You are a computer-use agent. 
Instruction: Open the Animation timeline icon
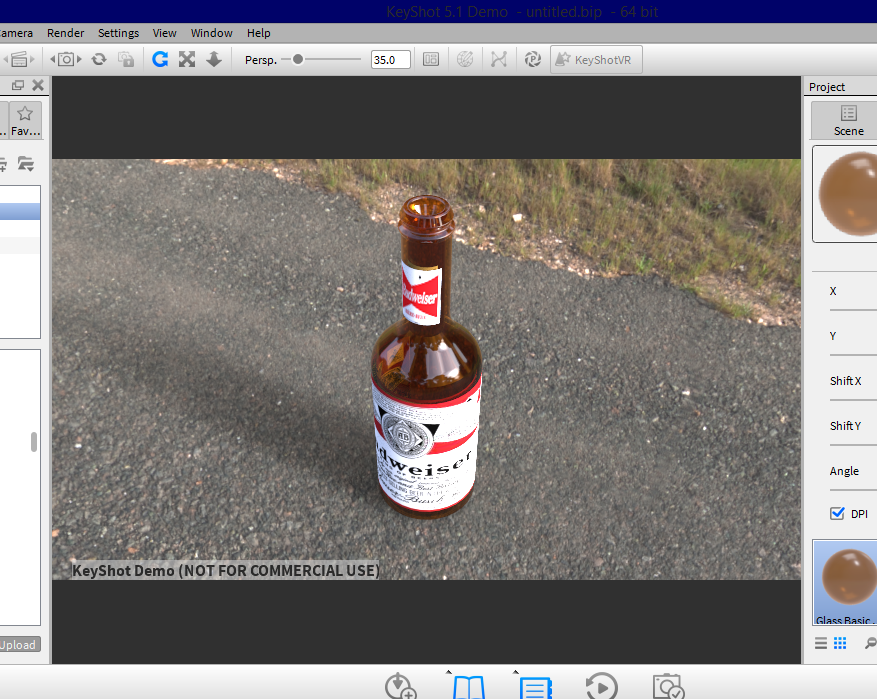click(x=602, y=686)
